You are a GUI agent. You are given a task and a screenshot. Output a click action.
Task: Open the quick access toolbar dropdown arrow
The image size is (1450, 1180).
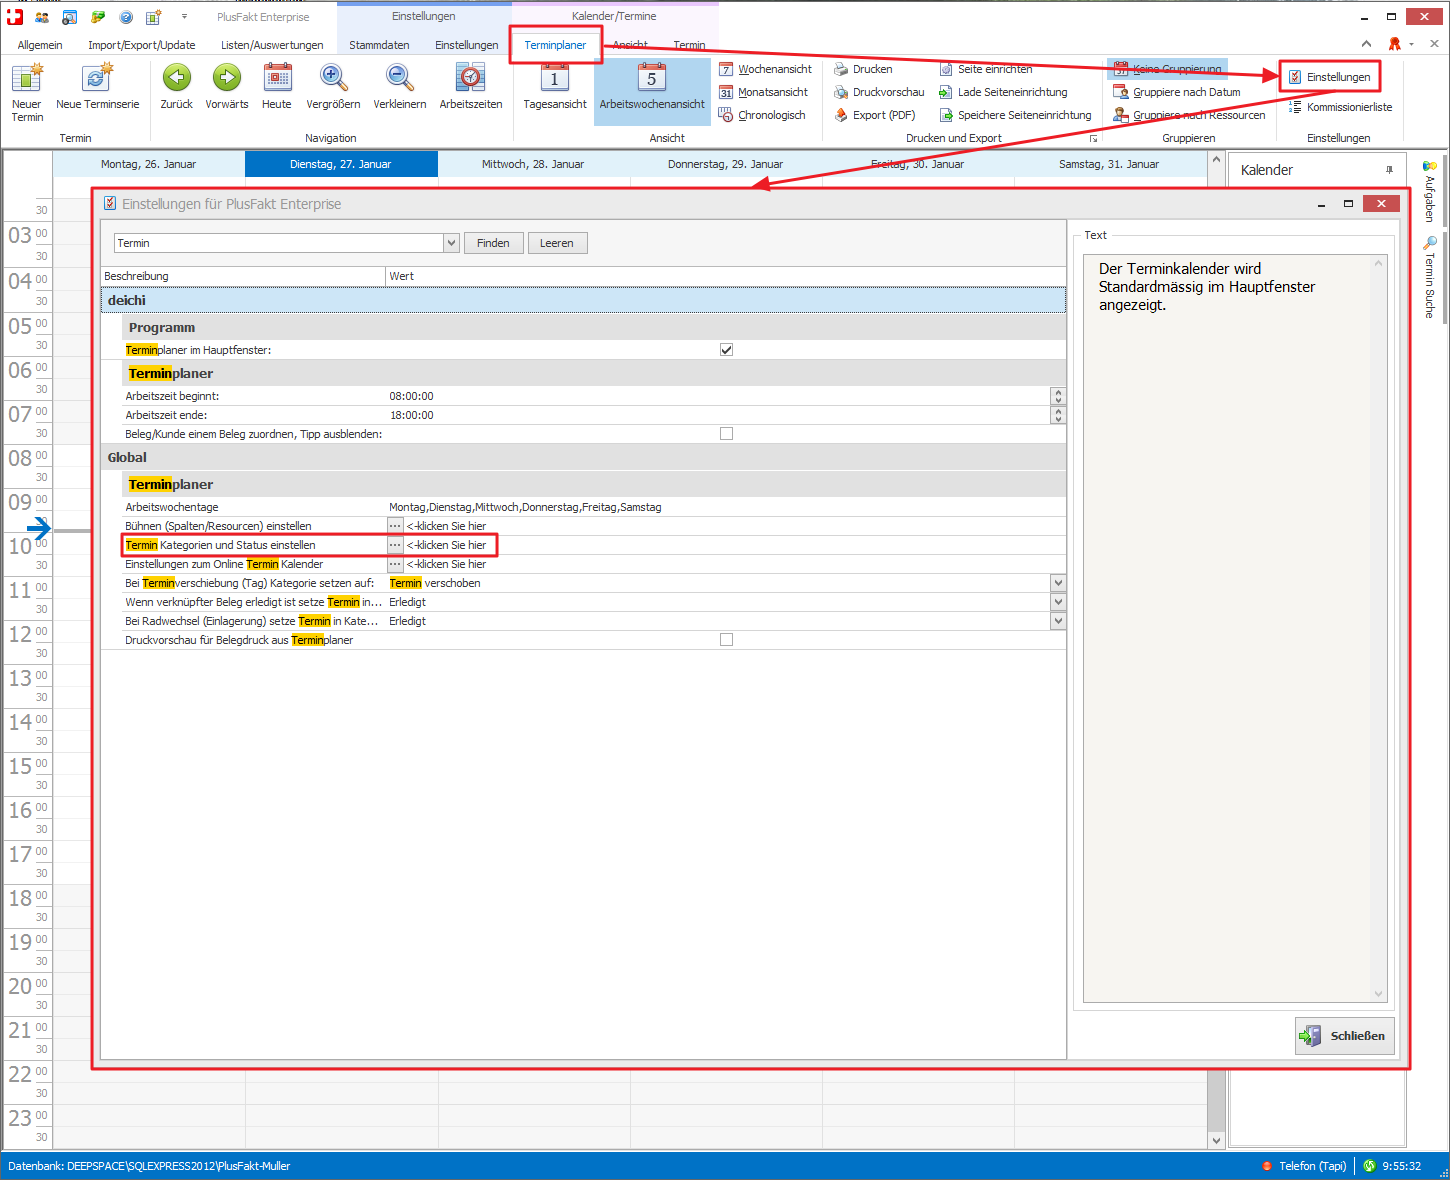click(184, 17)
